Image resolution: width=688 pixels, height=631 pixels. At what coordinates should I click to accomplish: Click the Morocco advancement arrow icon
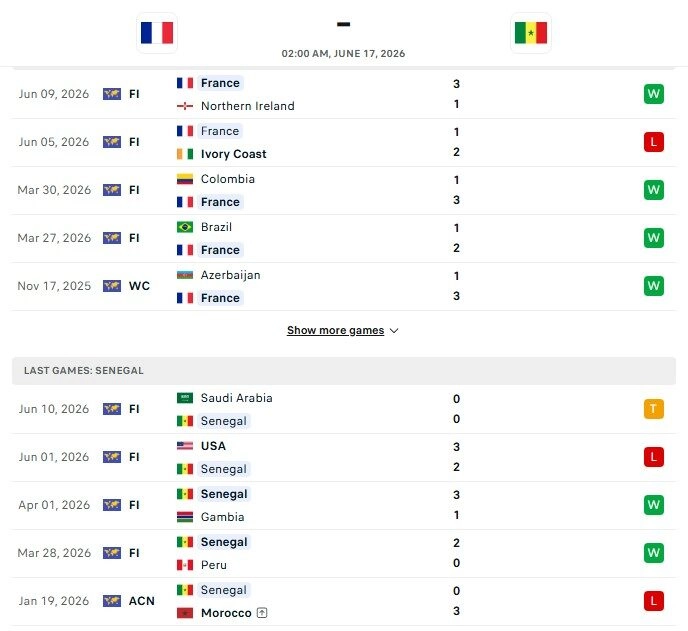click(x=262, y=613)
